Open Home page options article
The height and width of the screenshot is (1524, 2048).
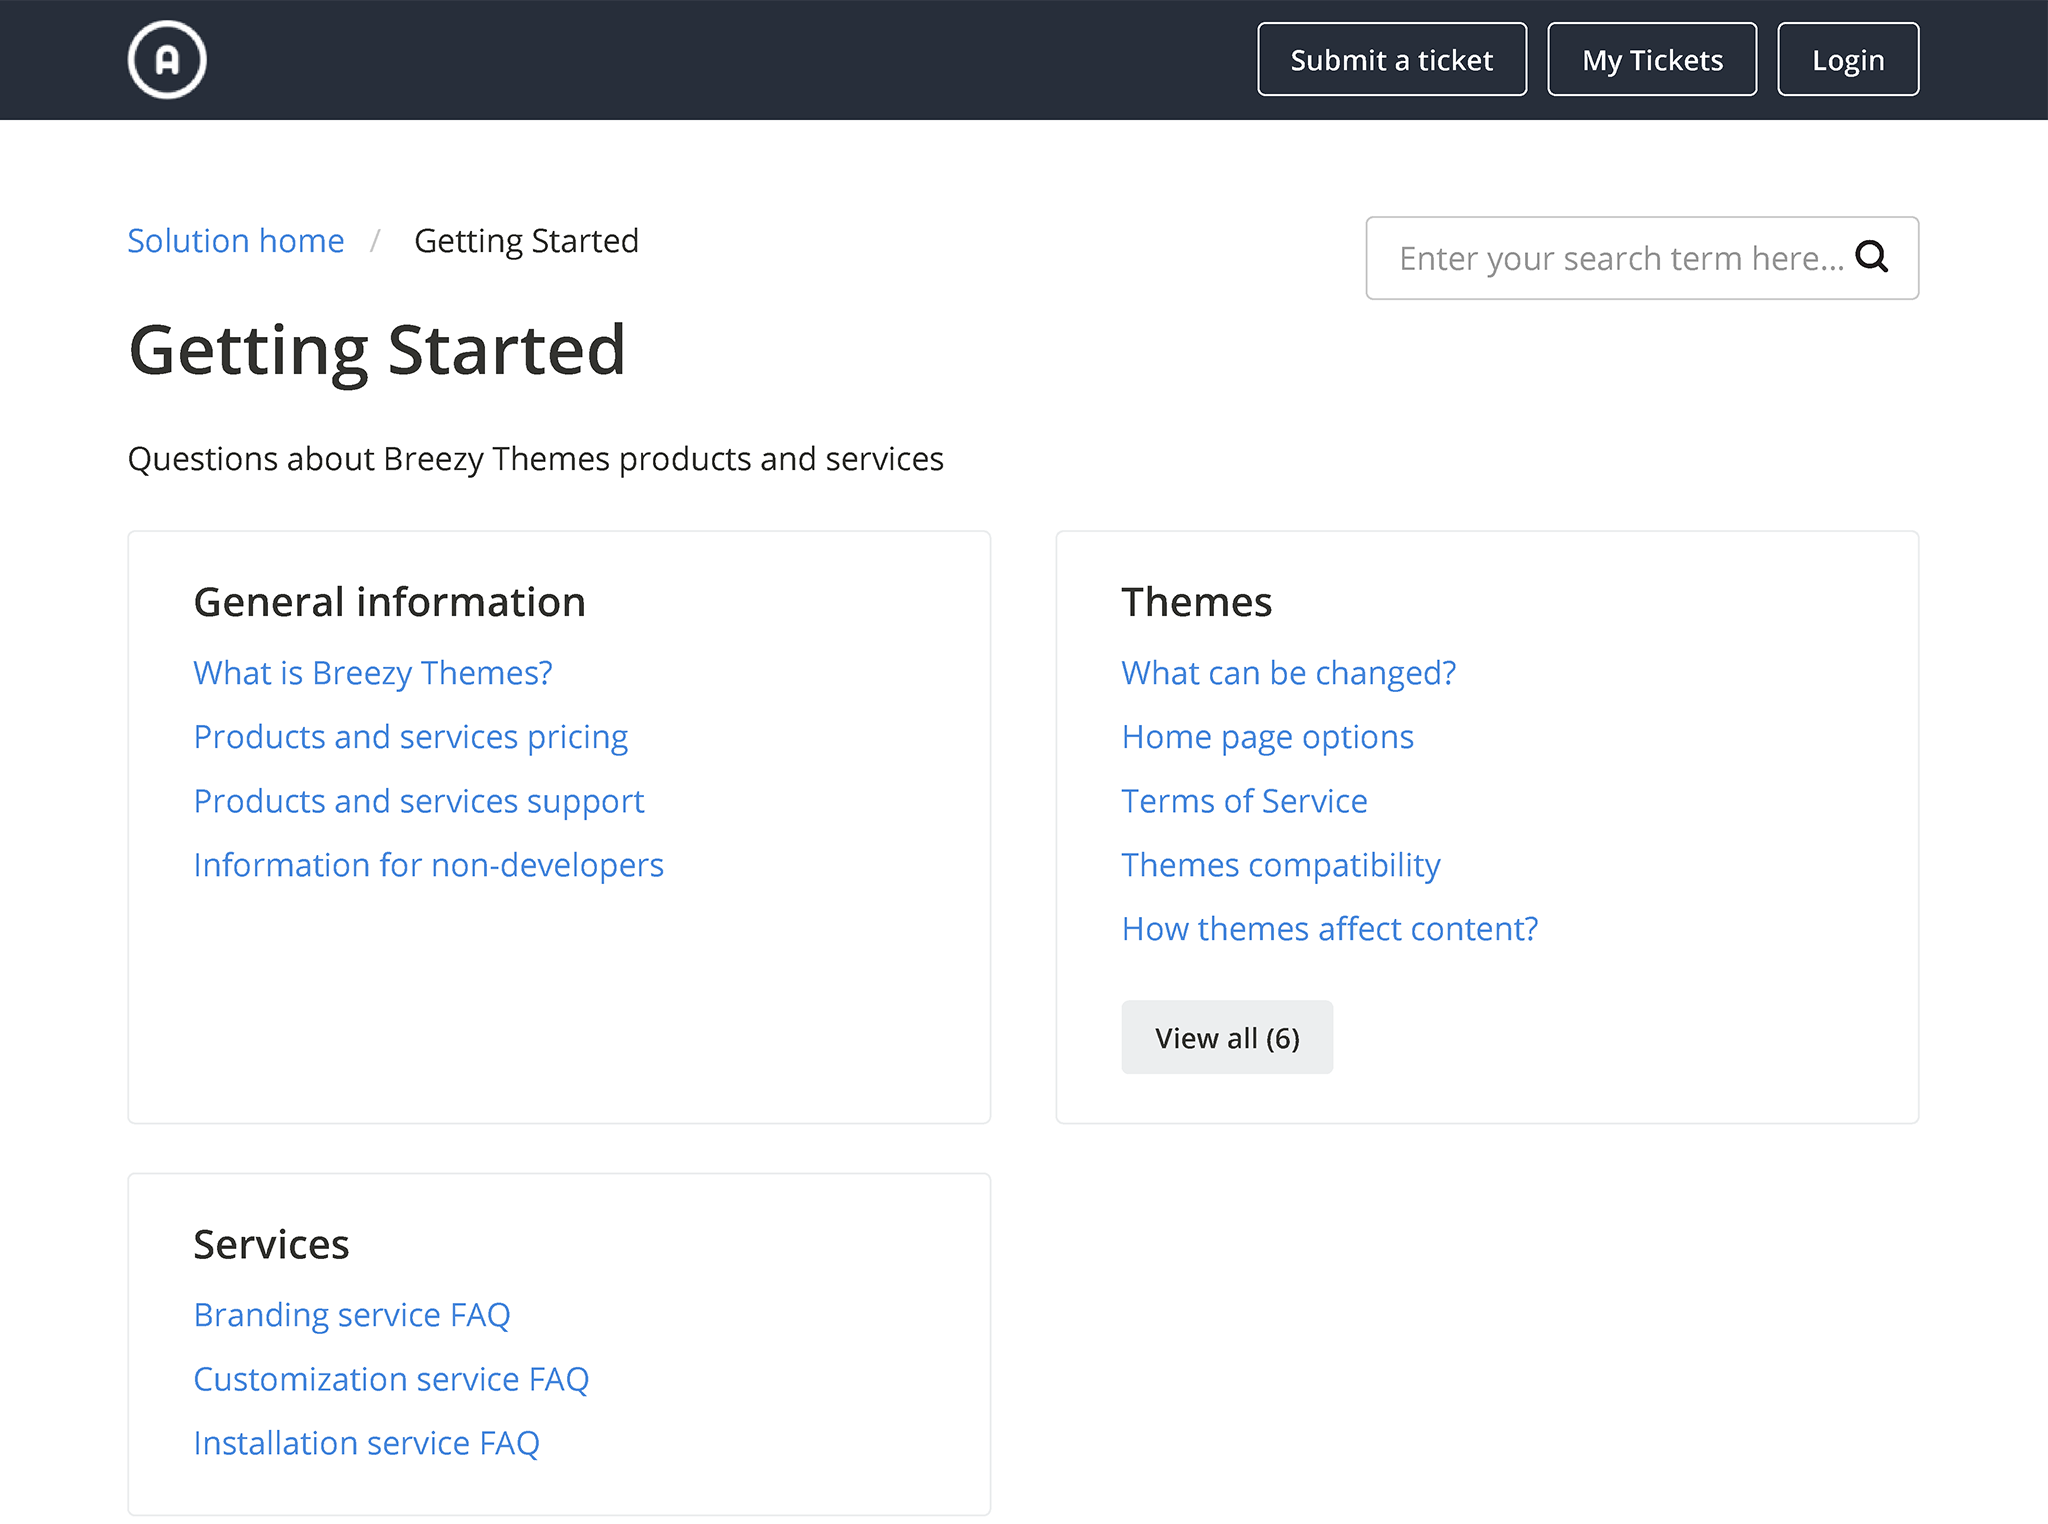(x=1268, y=737)
